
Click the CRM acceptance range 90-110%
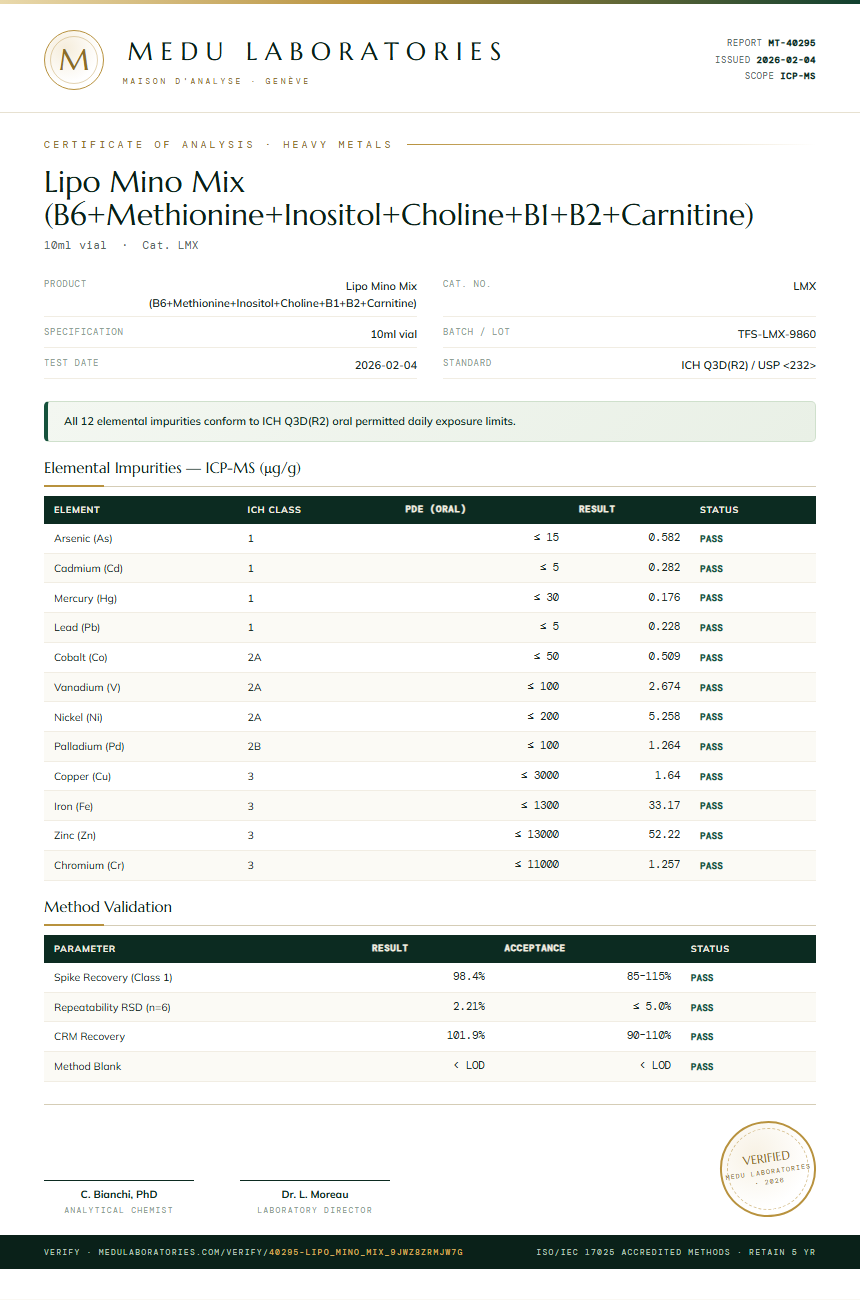[x=649, y=1036]
